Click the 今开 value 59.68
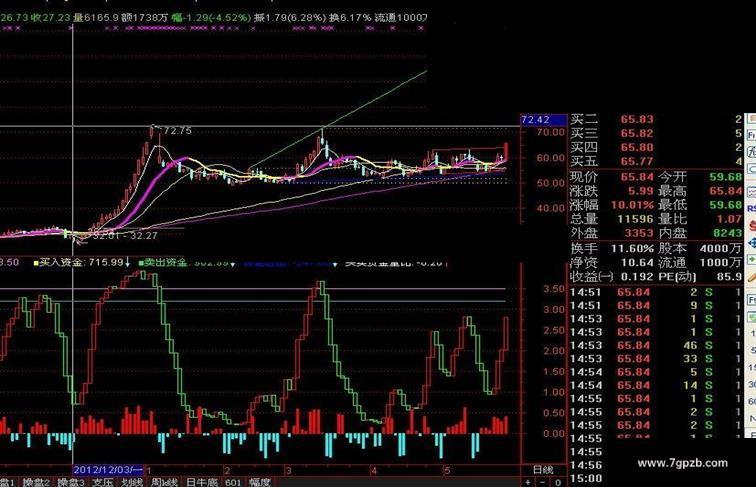This screenshot has width=756, height=487. (726, 177)
